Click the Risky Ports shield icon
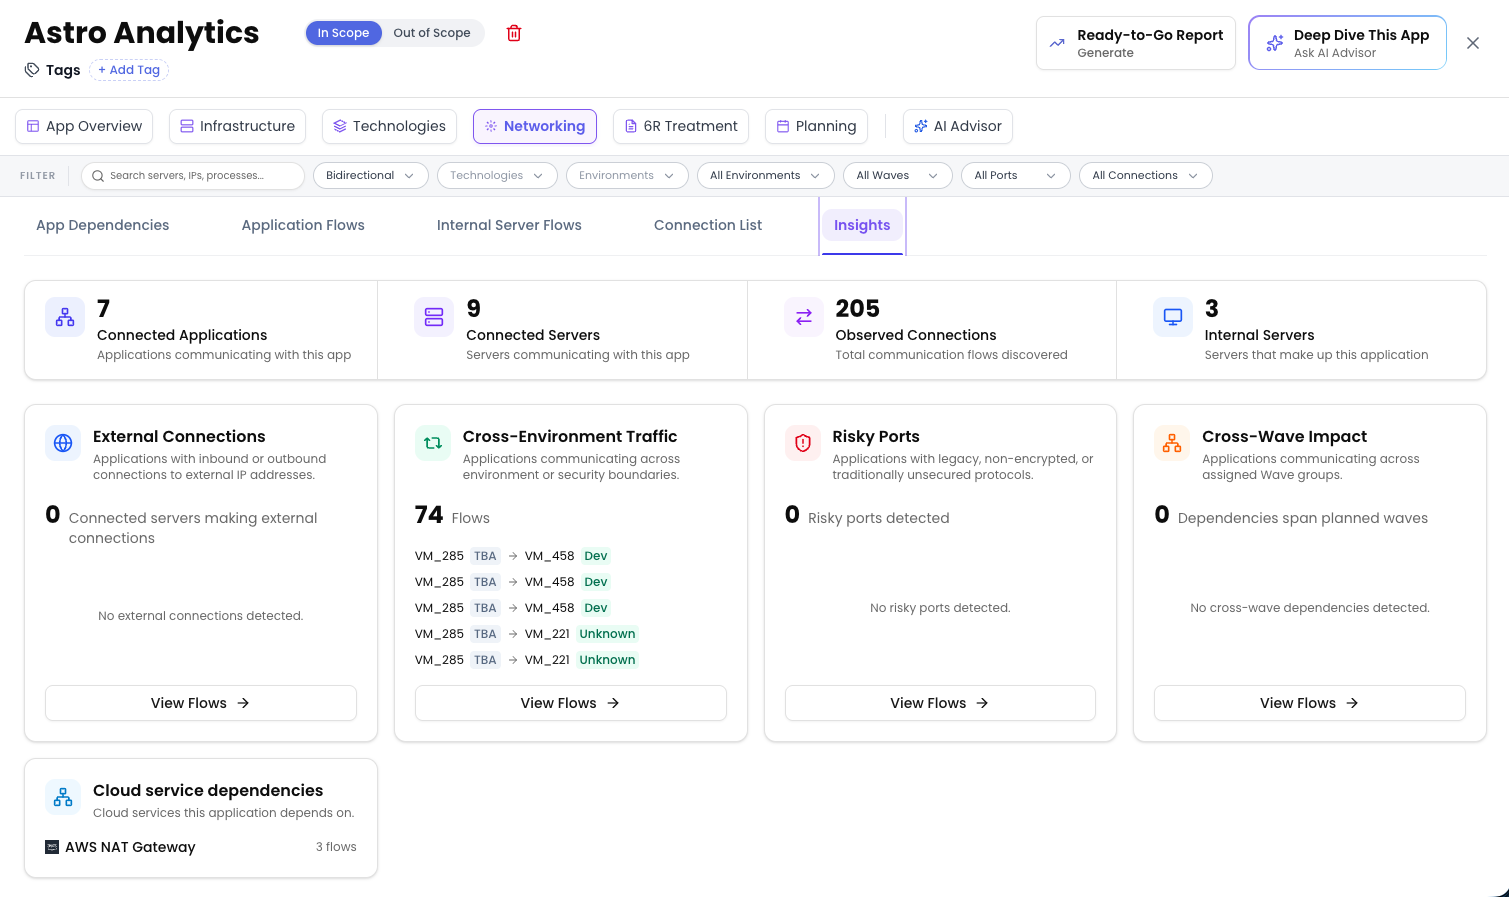Viewport: 1509px width, 897px height. tap(803, 443)
